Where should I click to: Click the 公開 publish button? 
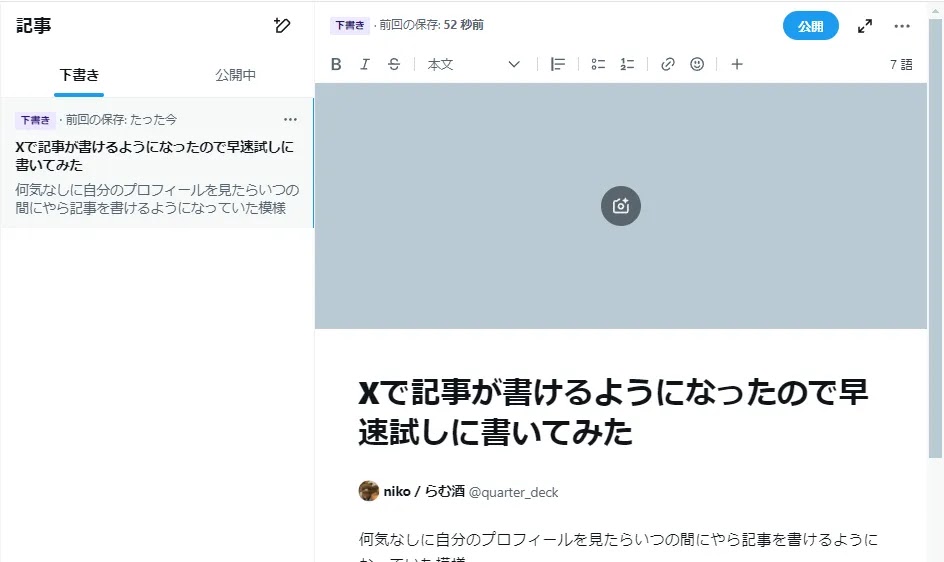pos(810,26)
